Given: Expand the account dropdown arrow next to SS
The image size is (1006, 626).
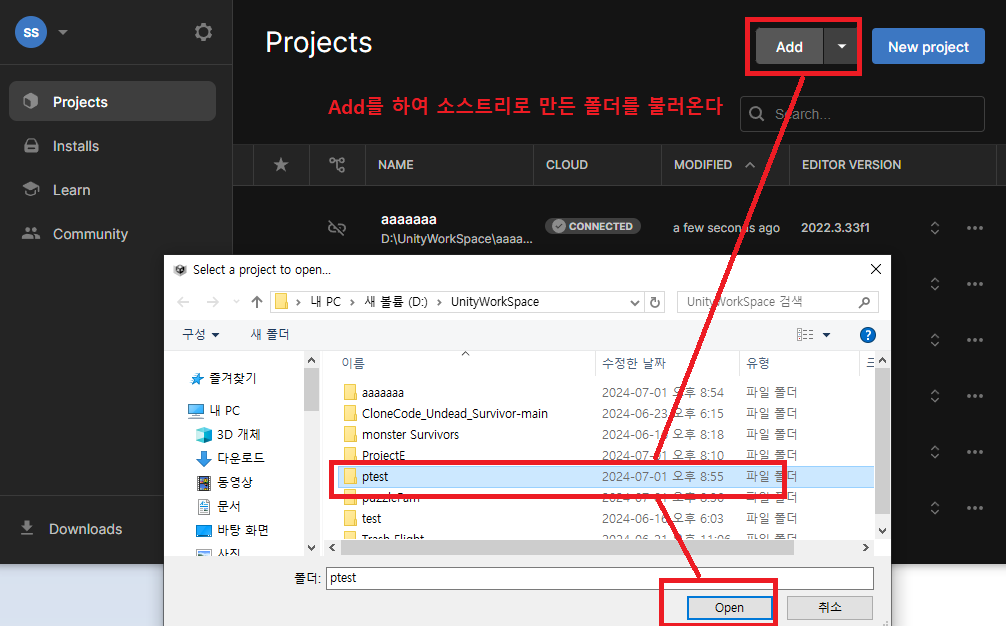Looking at the screenshot, I should point(63,32).
